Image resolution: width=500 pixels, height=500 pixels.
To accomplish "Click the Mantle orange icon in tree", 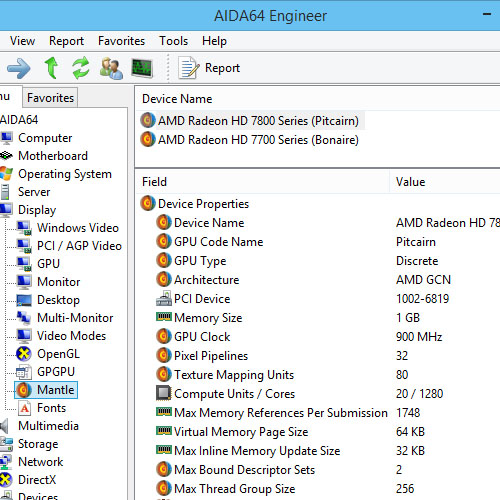I will pyautogui.click(x=24, y=390).
